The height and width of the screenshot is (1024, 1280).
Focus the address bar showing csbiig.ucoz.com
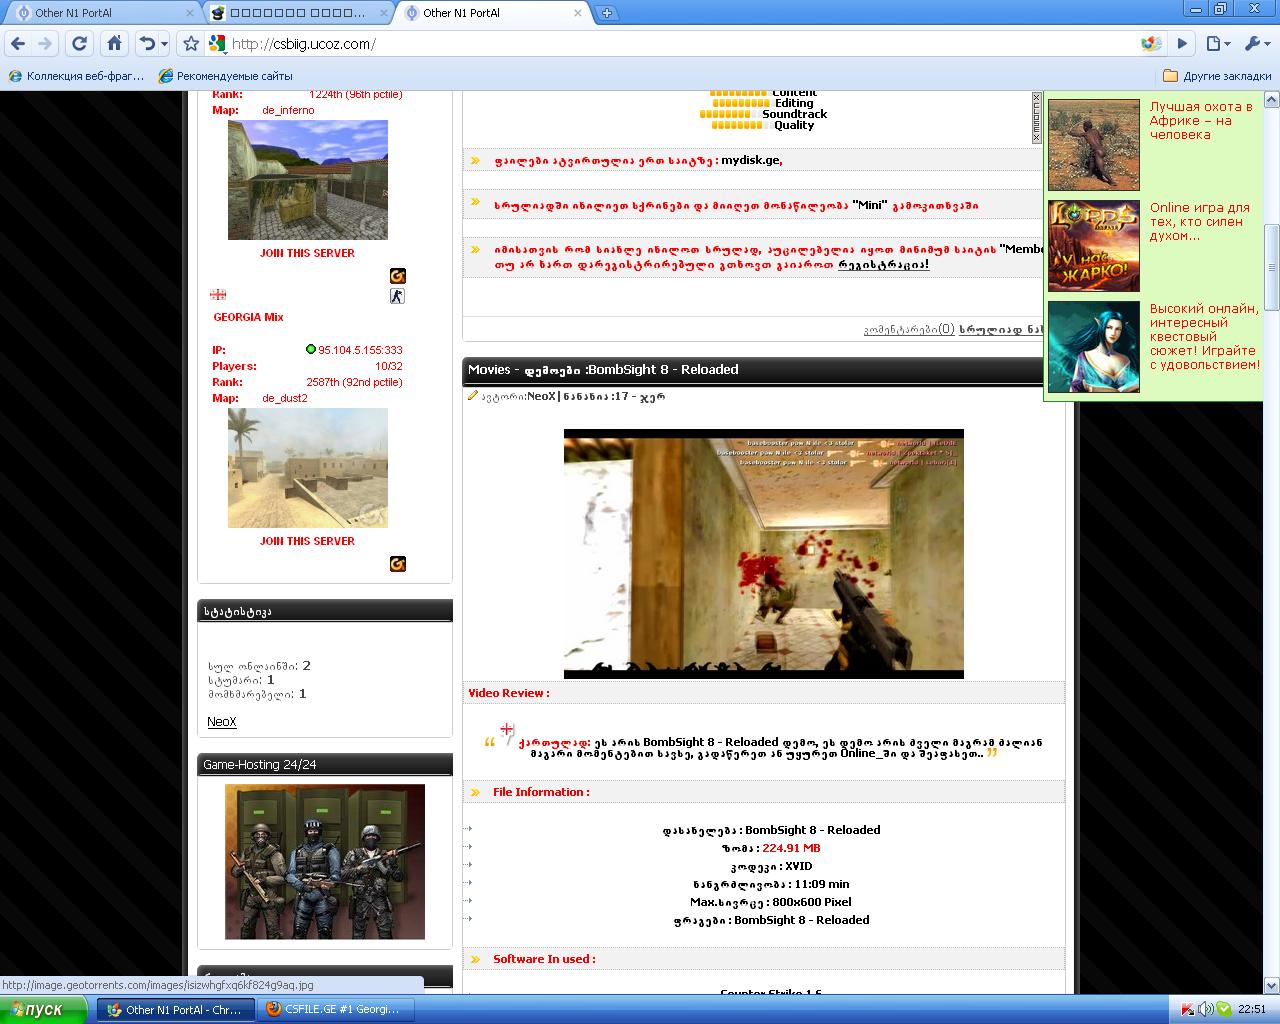[x=680, y=44]
